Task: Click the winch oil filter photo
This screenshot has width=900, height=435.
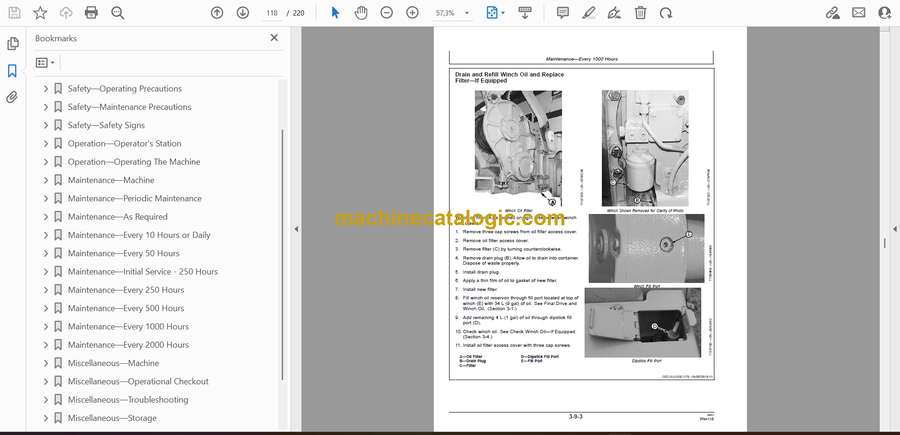Action: [x=518, y=148]
